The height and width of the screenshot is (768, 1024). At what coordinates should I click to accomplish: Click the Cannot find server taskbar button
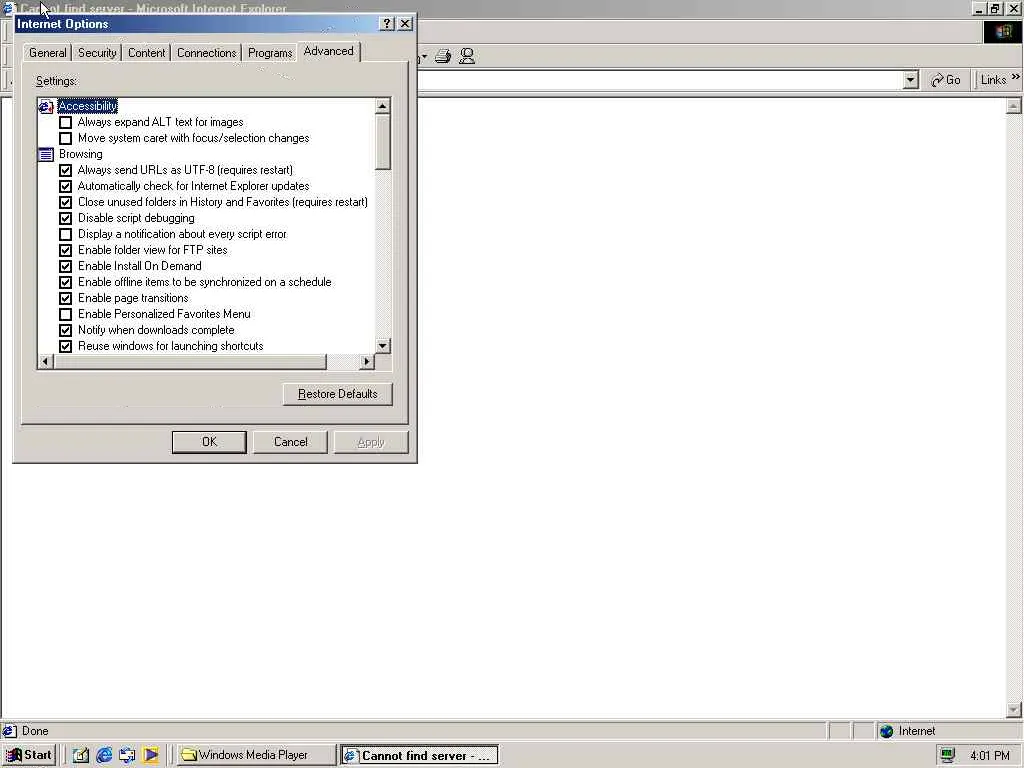[x=419, y=756]
